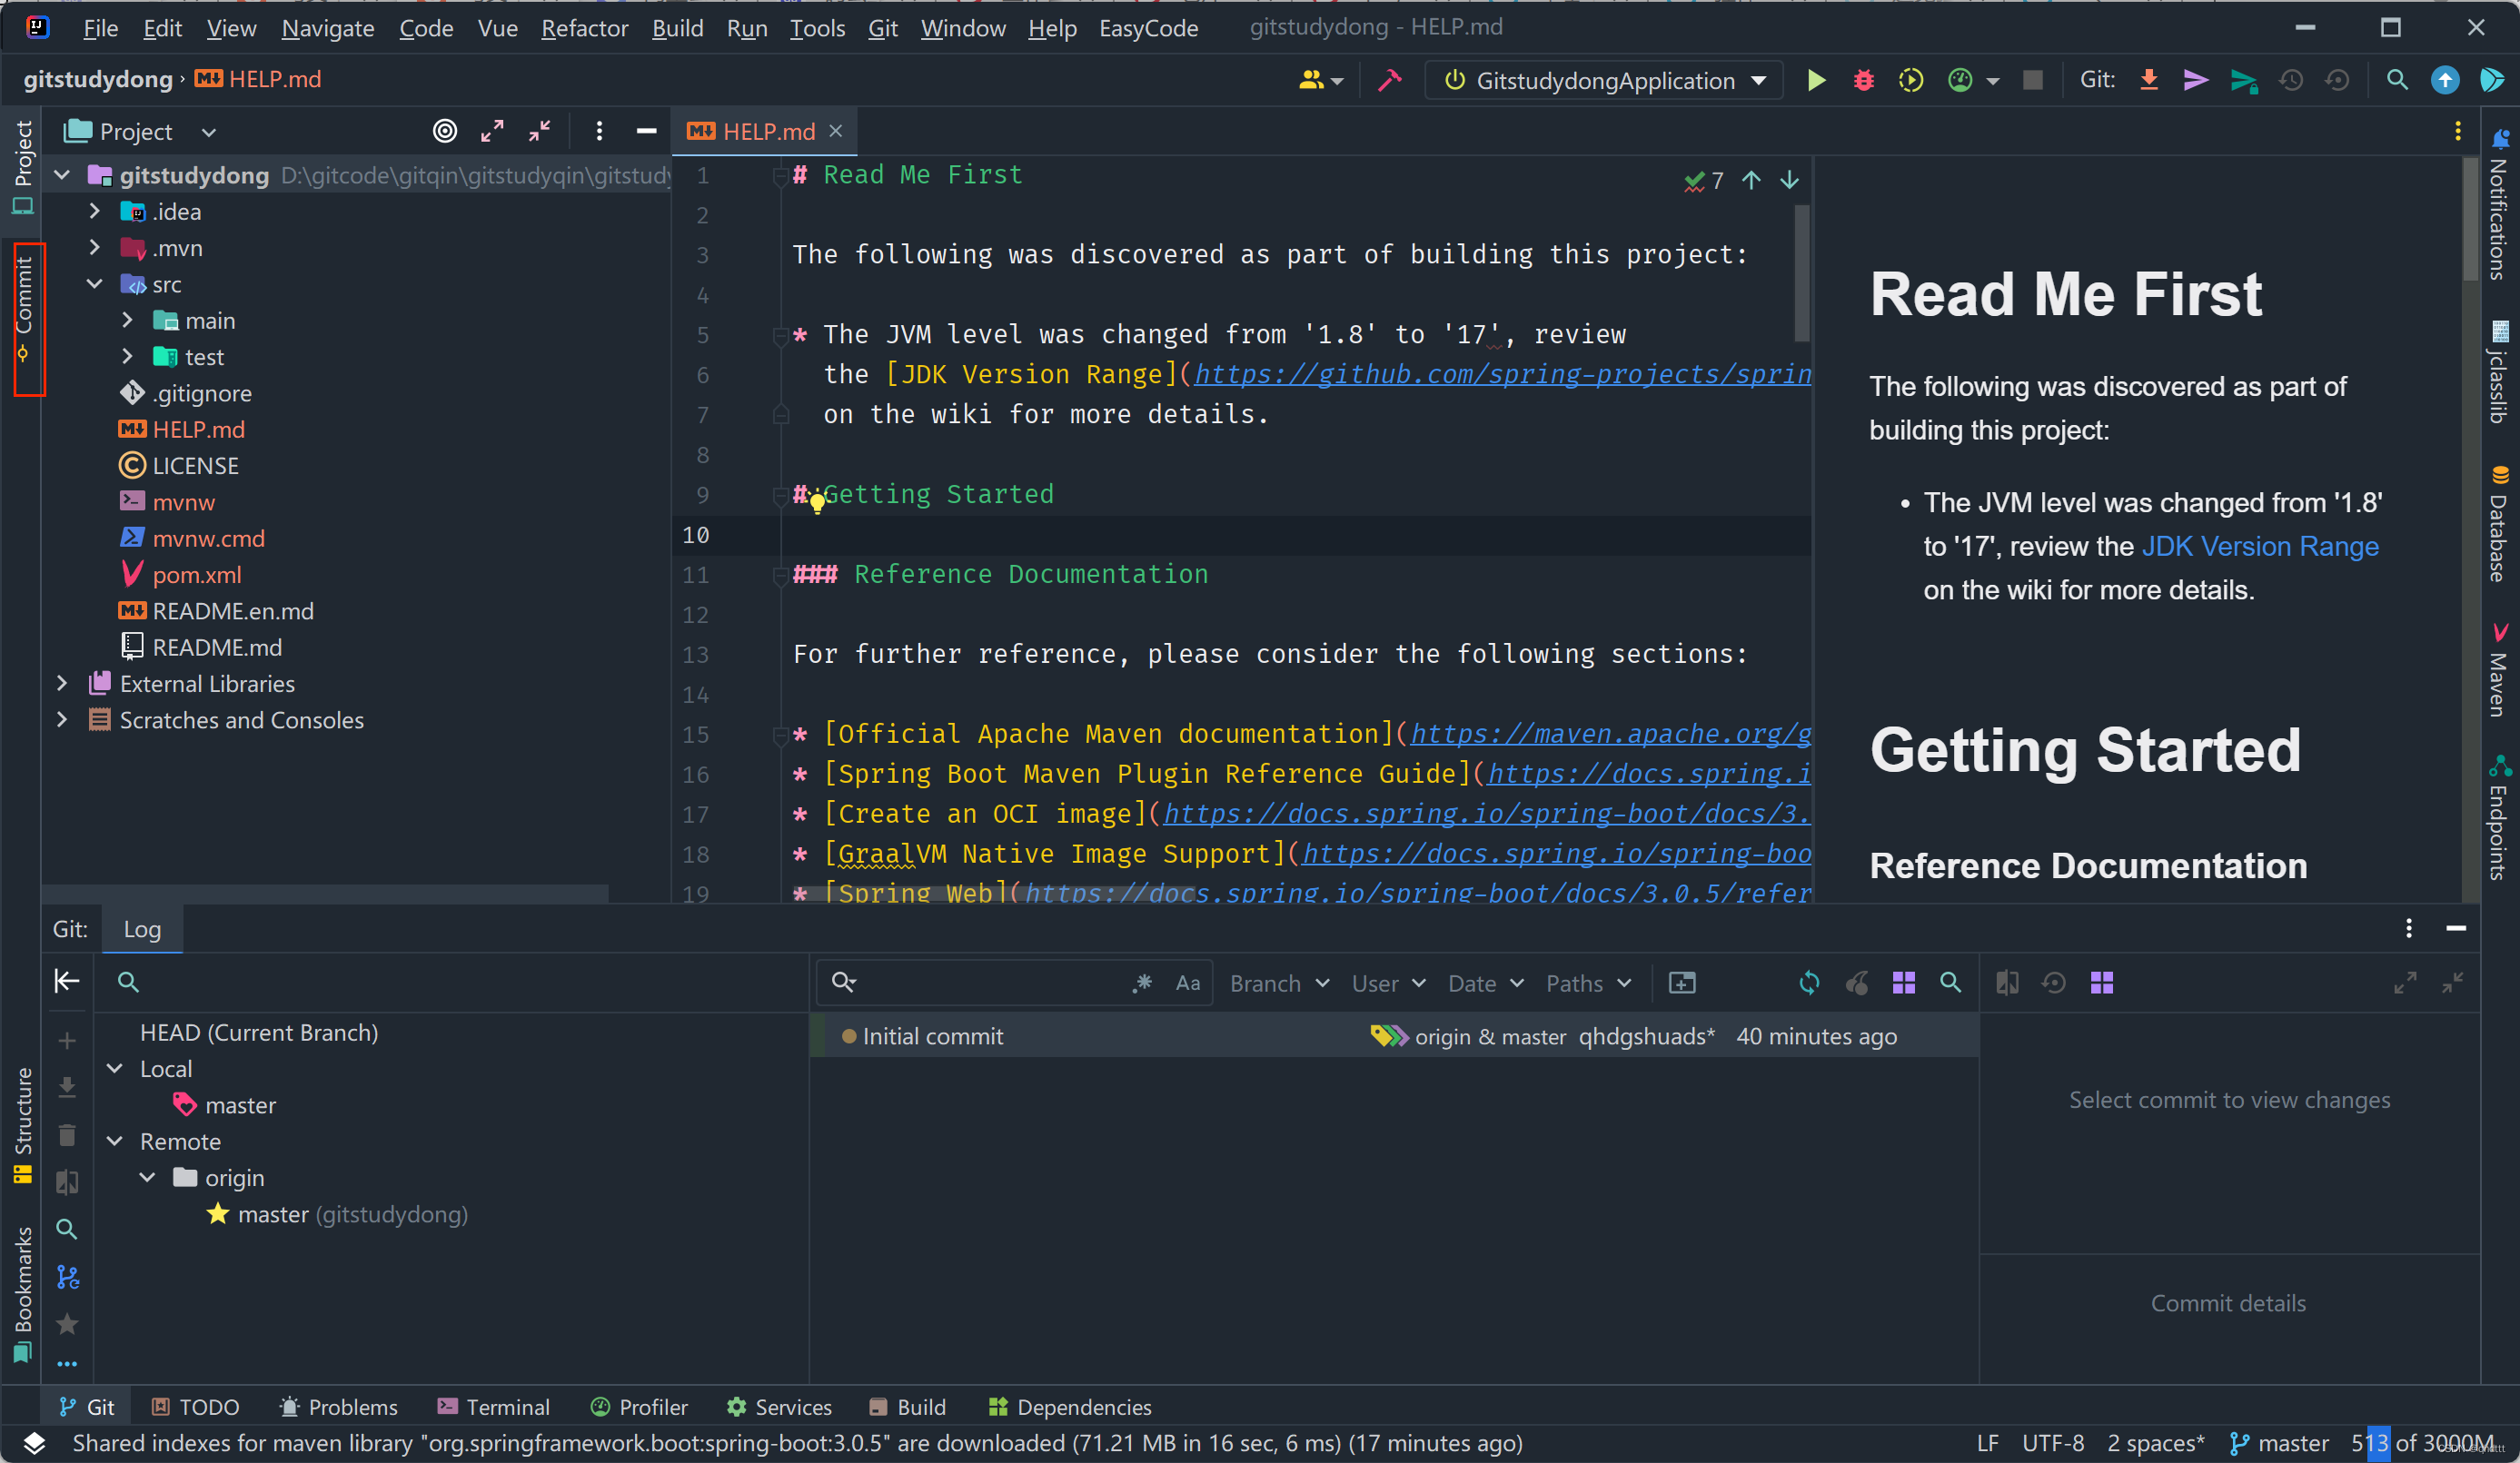Go to next highlighted problem arrow
The width and height of the screenshot is (2520, 1463).
(1789, 180)
